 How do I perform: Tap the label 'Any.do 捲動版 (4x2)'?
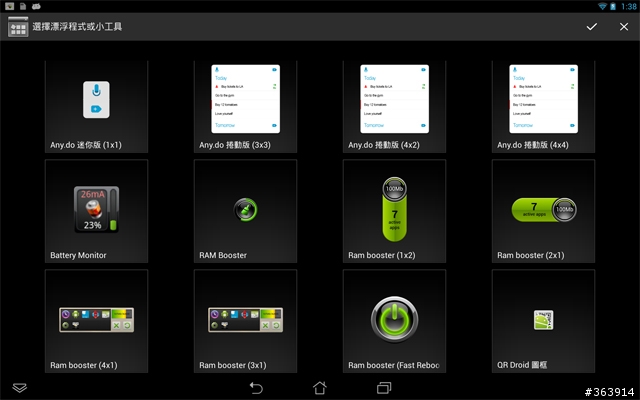pos(384,145)
